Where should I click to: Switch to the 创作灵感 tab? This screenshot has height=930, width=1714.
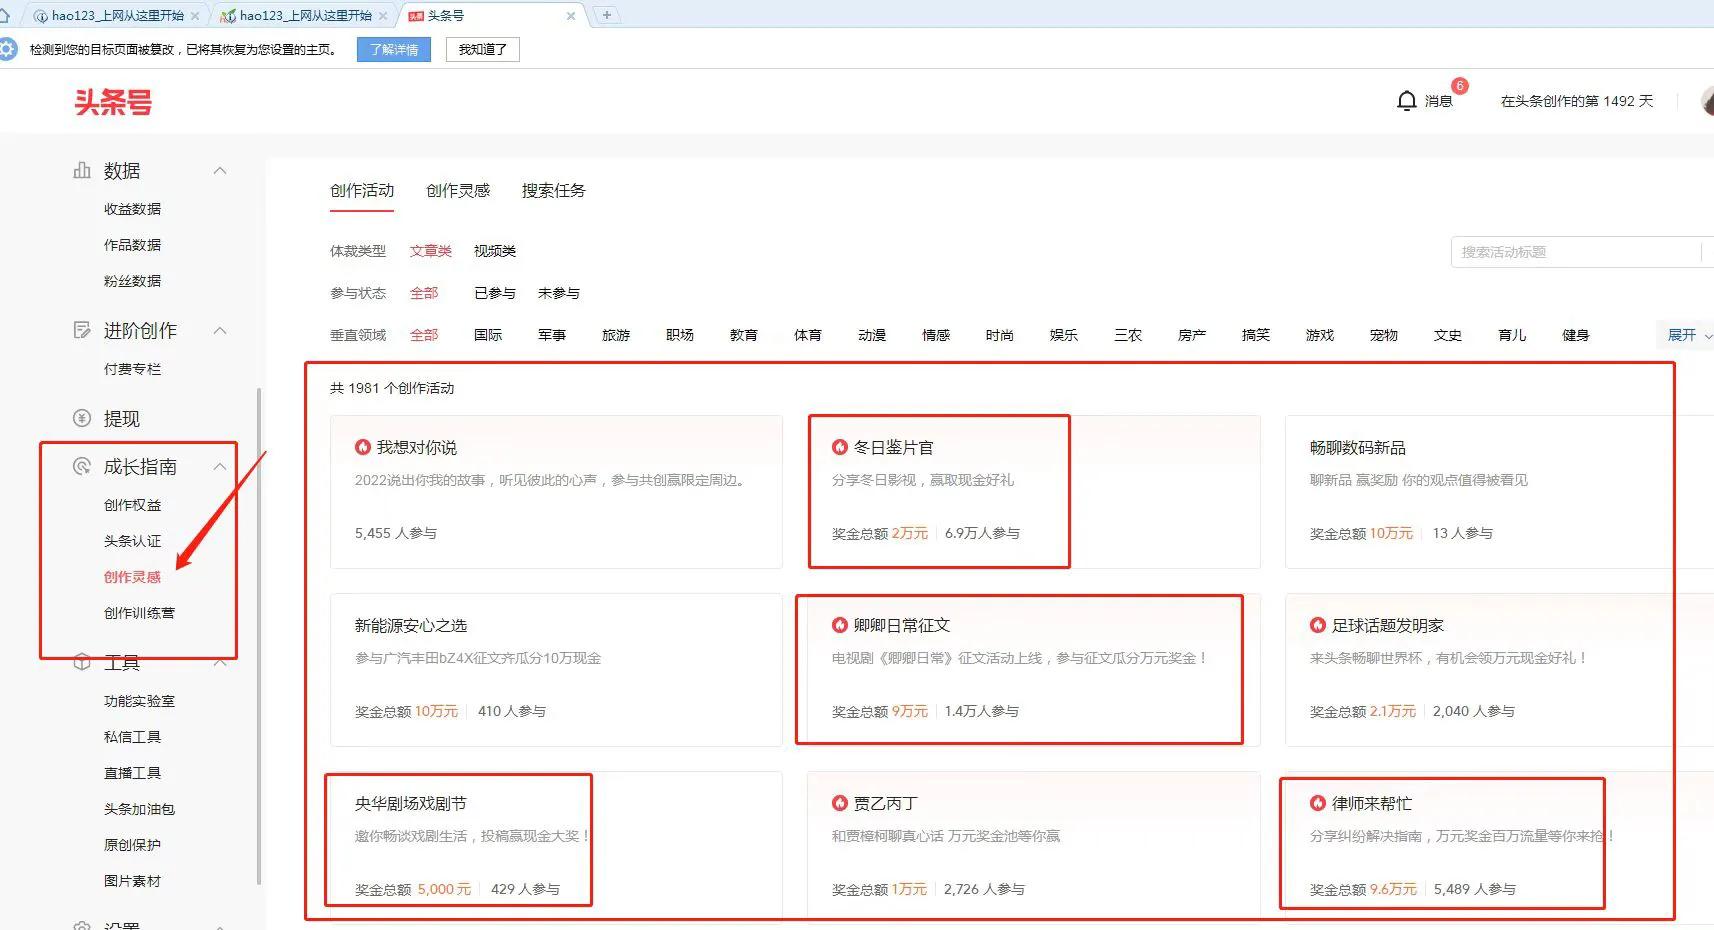click(457, 191)
